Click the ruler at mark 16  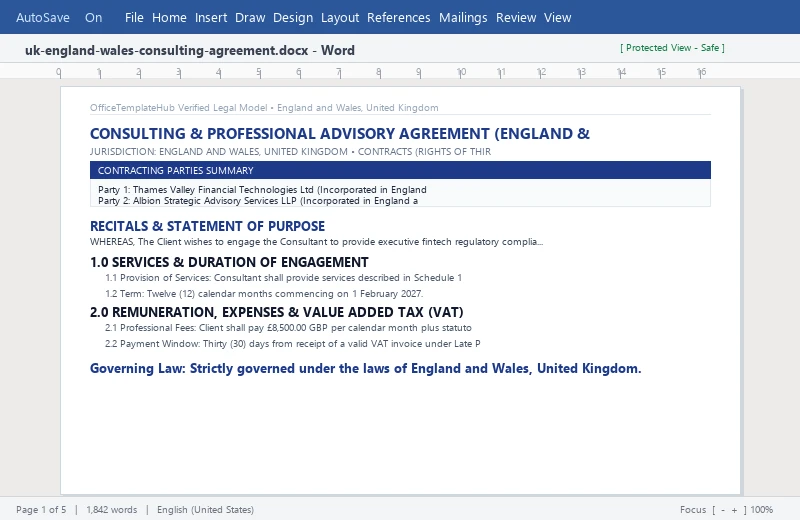pos(702,72)
